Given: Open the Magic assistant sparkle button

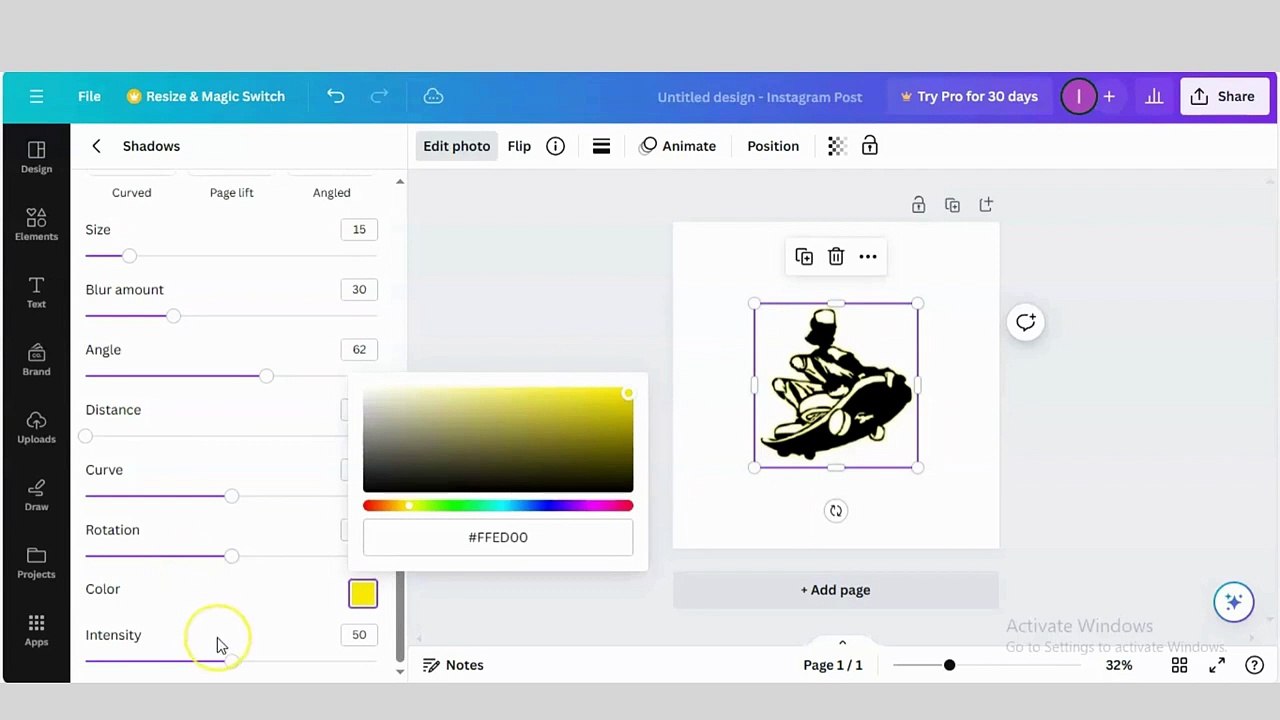Looking at the screenshot, I should 1234,602.
